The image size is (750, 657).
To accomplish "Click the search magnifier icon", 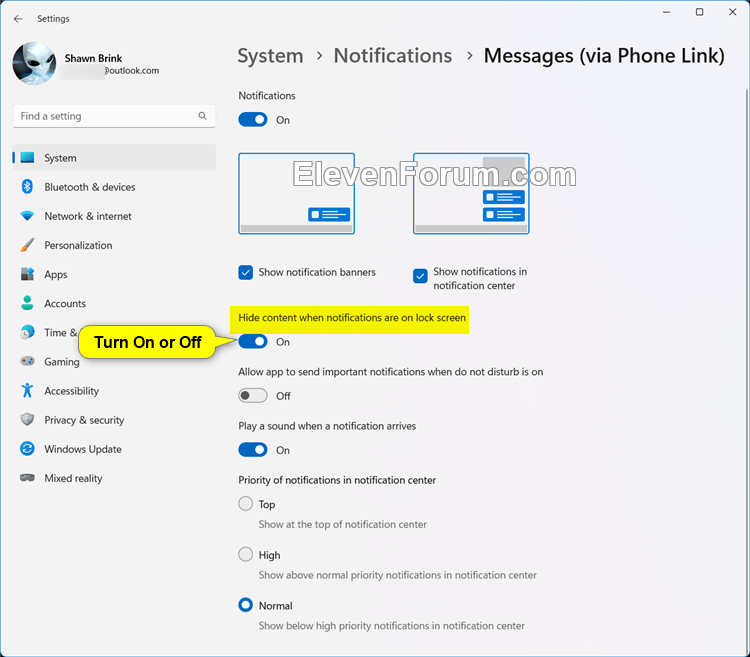I will tap(202, 116).
